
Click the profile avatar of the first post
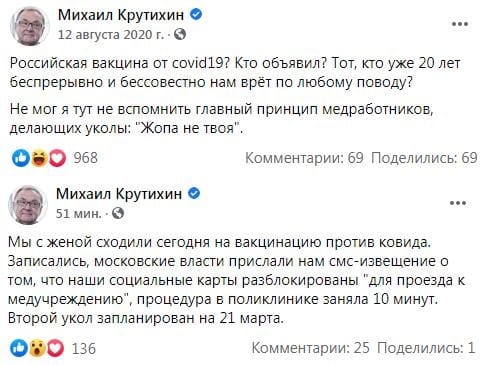[30, 26]
